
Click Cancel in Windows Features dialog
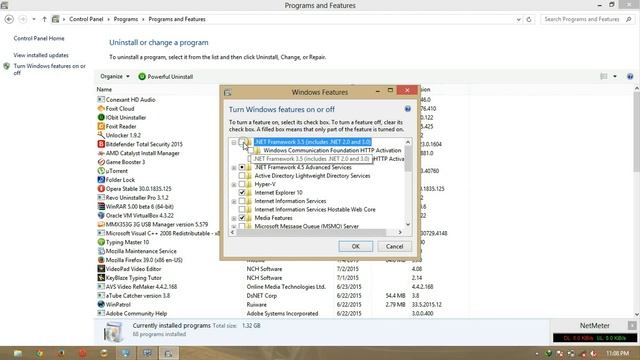(394, 246)
